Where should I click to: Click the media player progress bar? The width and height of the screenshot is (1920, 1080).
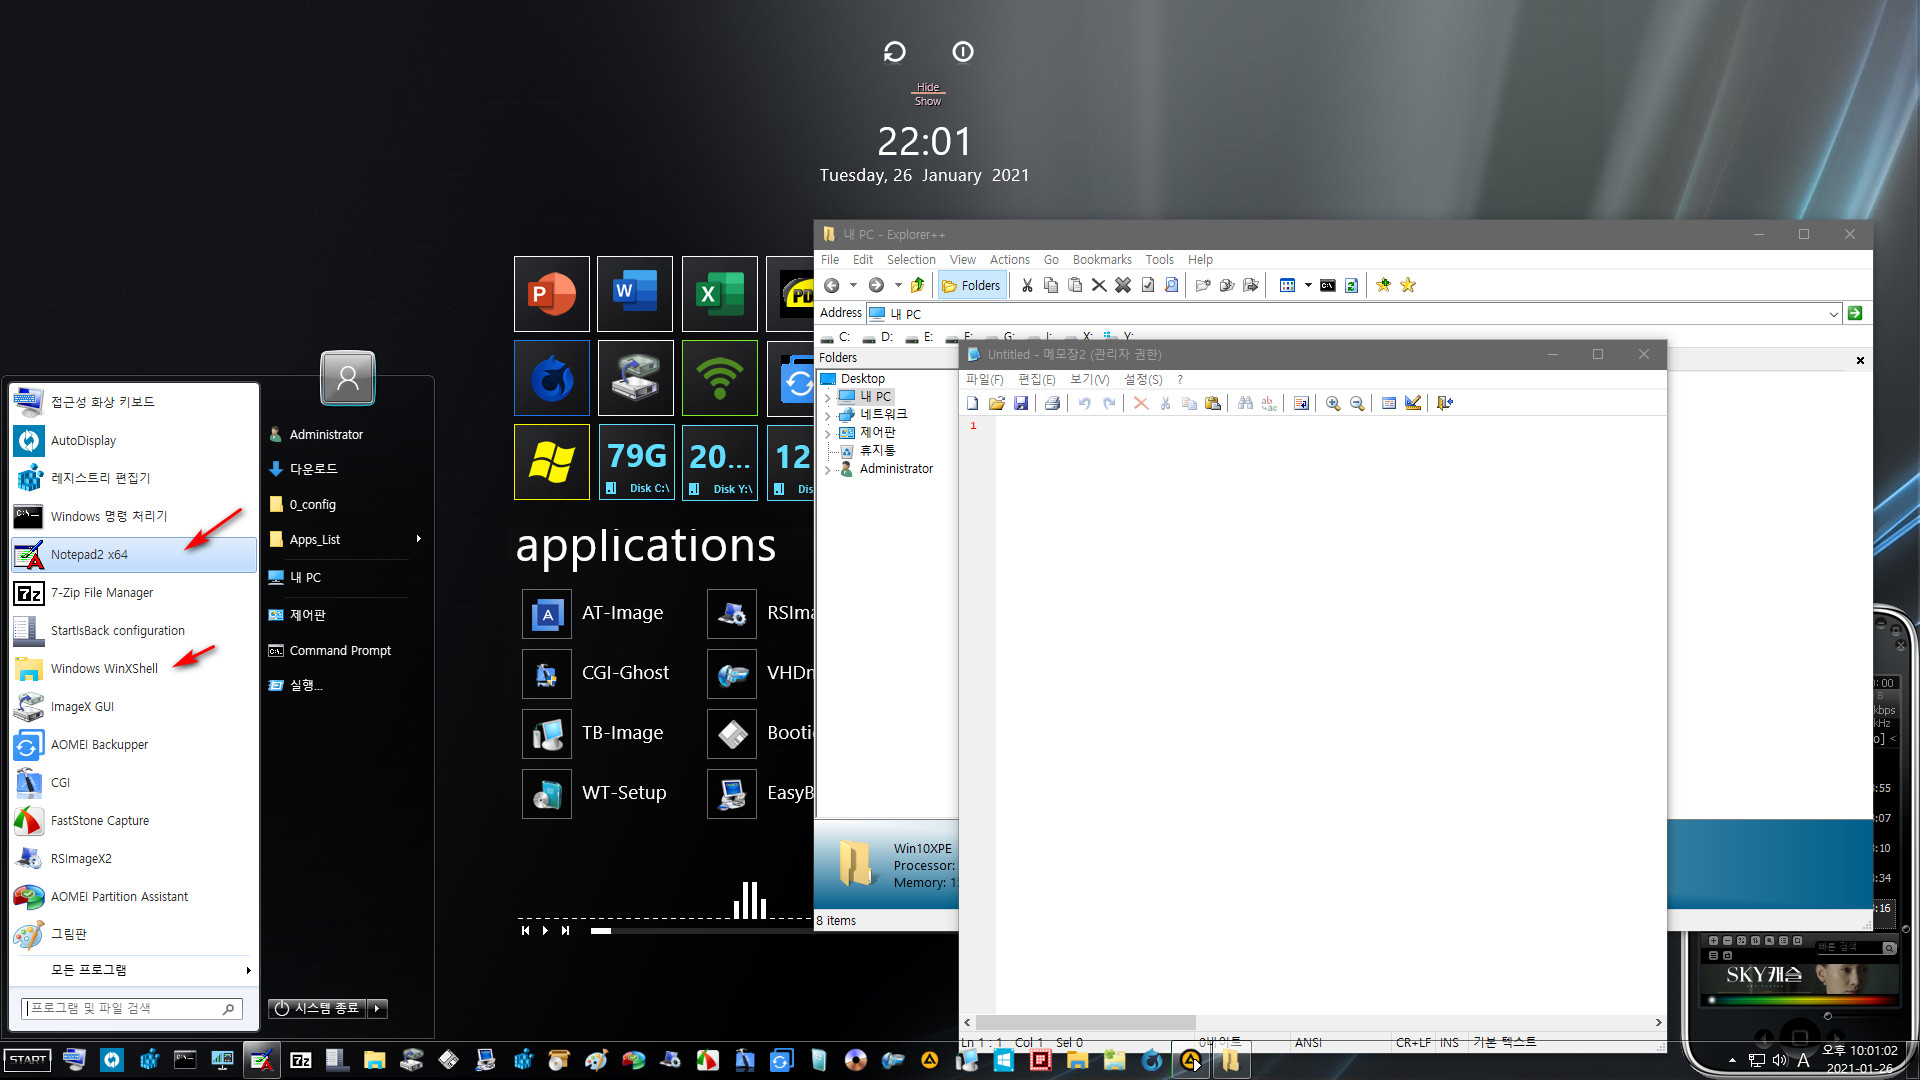point(703,931)
